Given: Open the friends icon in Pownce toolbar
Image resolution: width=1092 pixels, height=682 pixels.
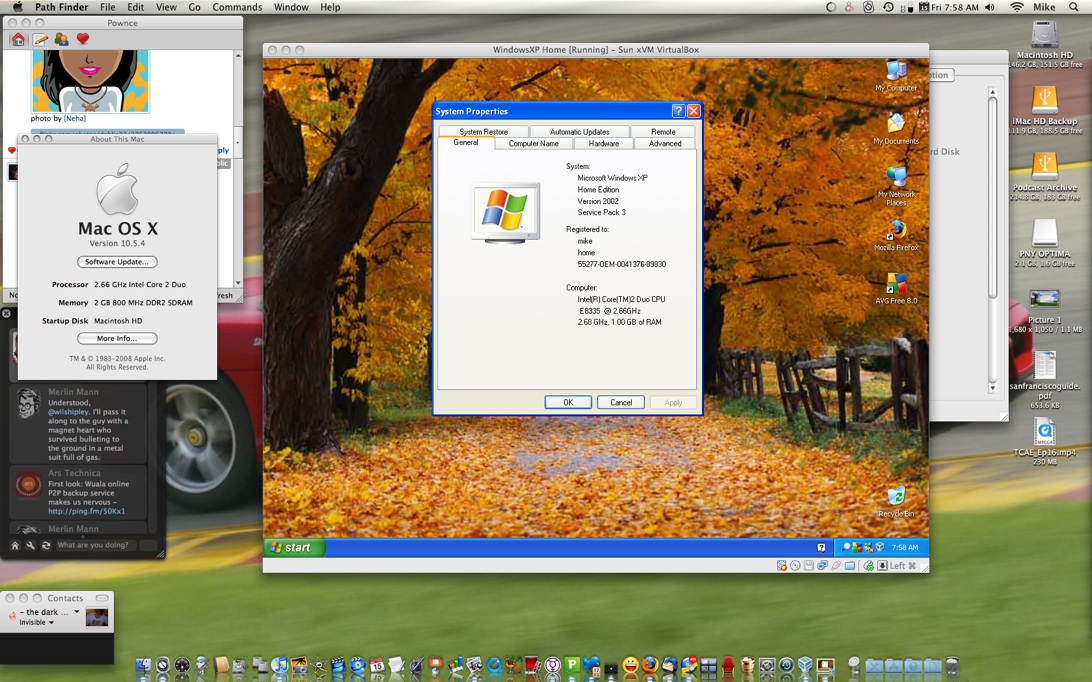Looking at the screenshot, I should coord(61,40).
